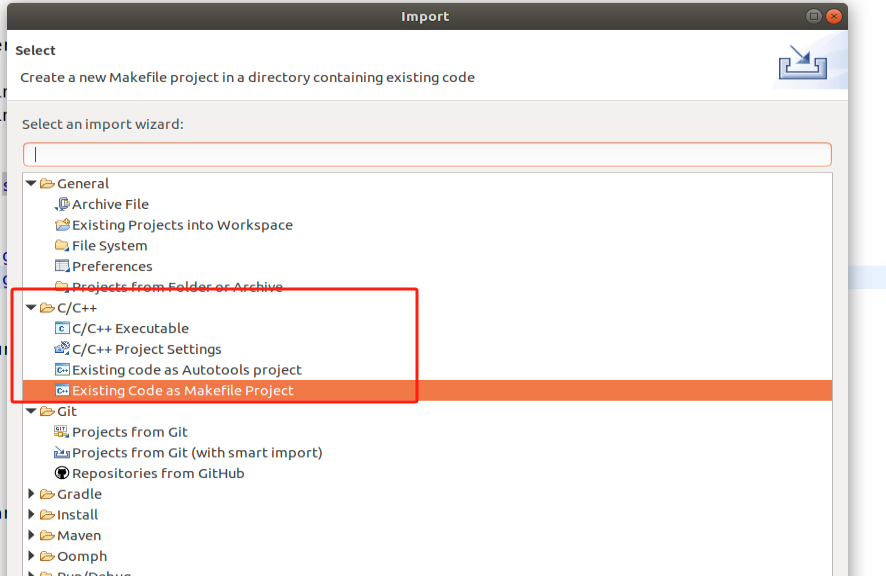Click the General folder icon
This screenshot has width=886, height=576.
pyautogui.click(x=47, y=184)
